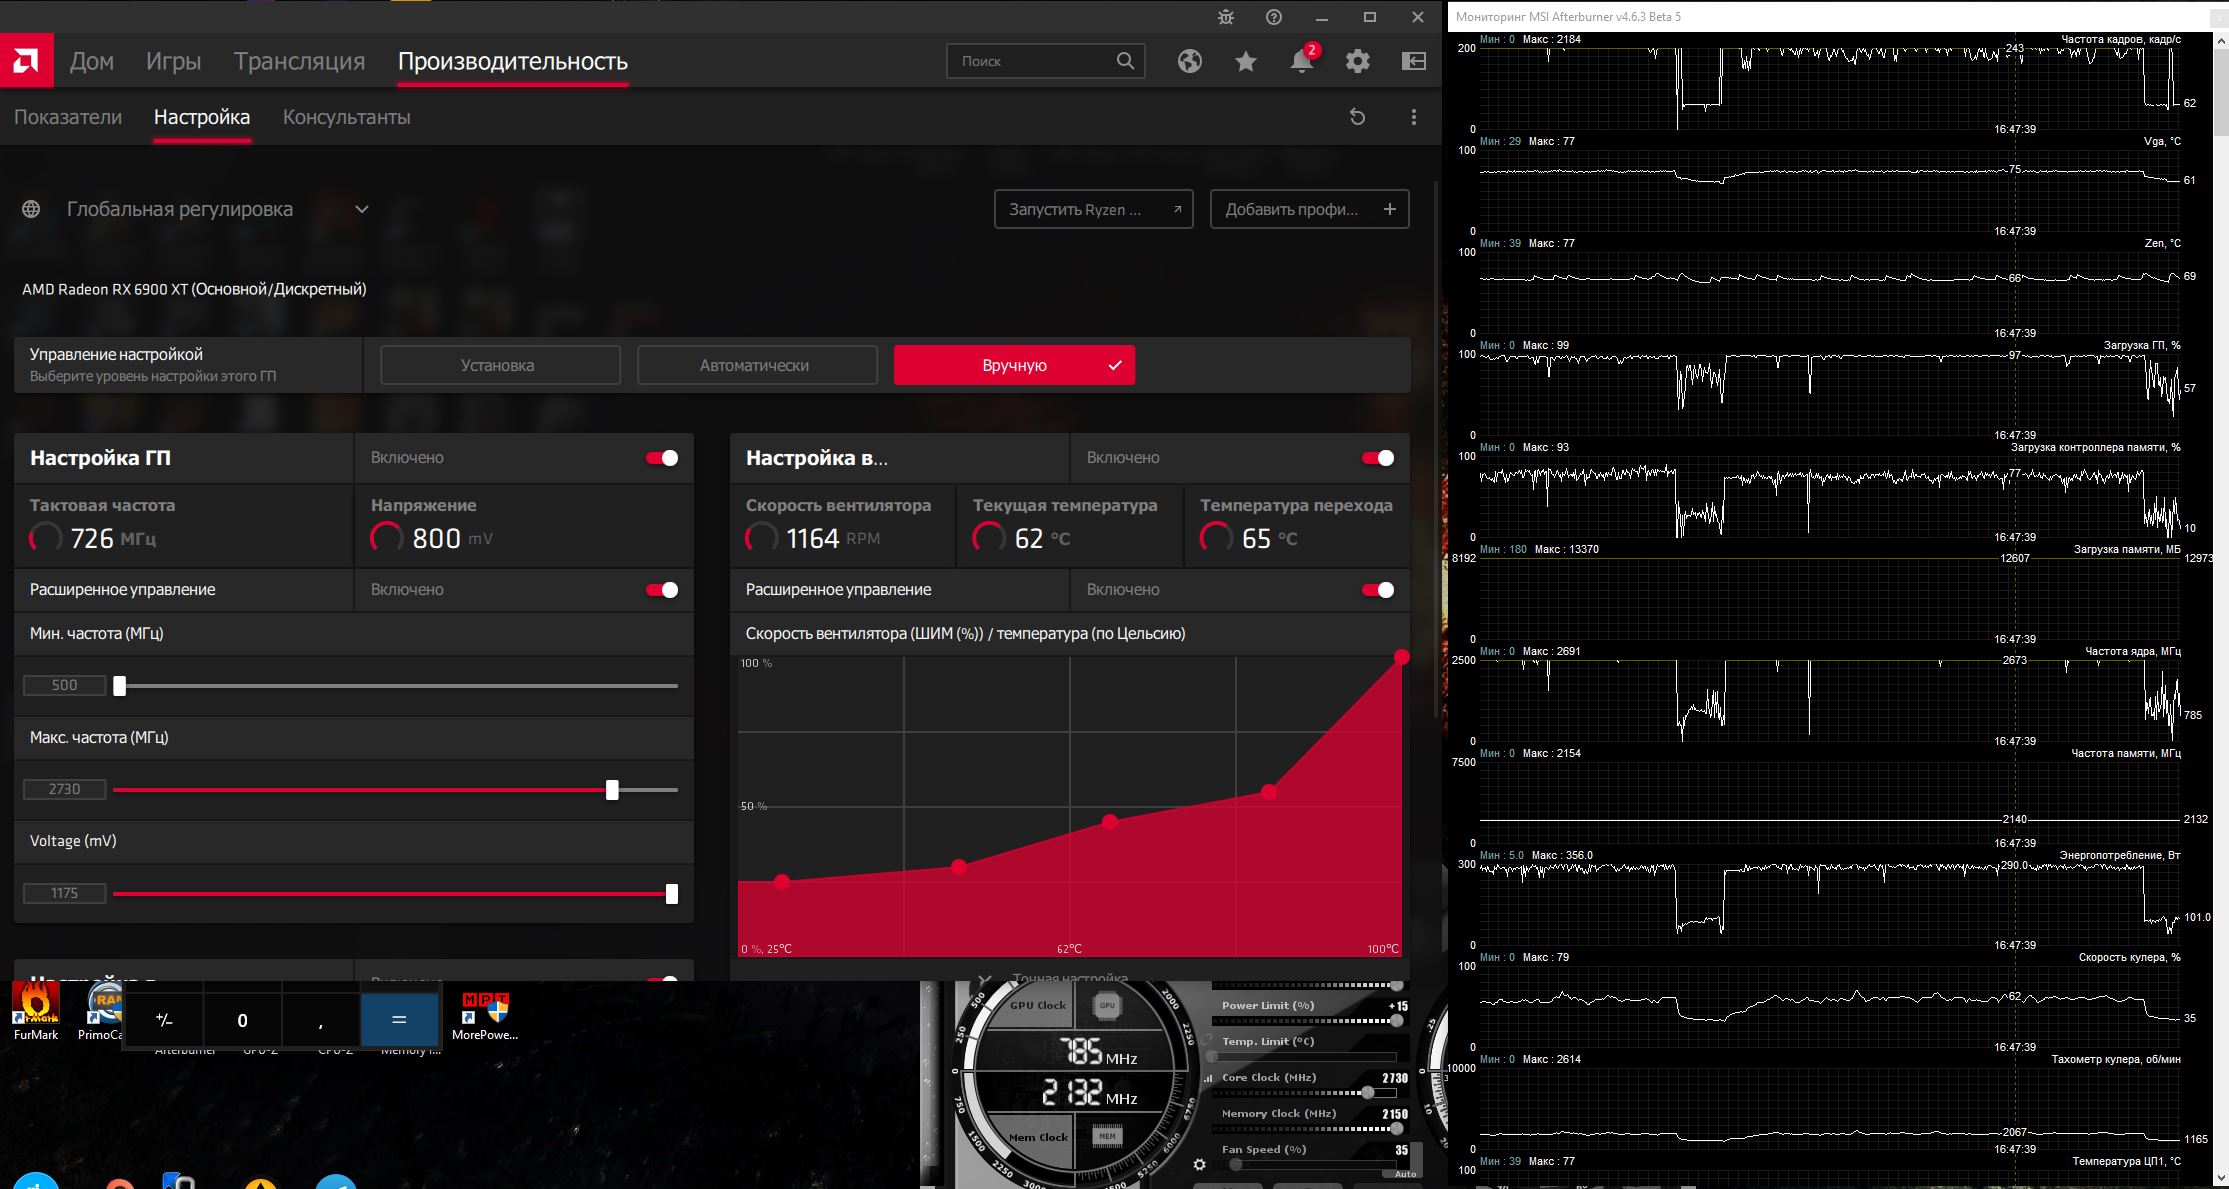Turn off GPU Расширенное управление switch
2229x1189 pixels.
(662, 590)
